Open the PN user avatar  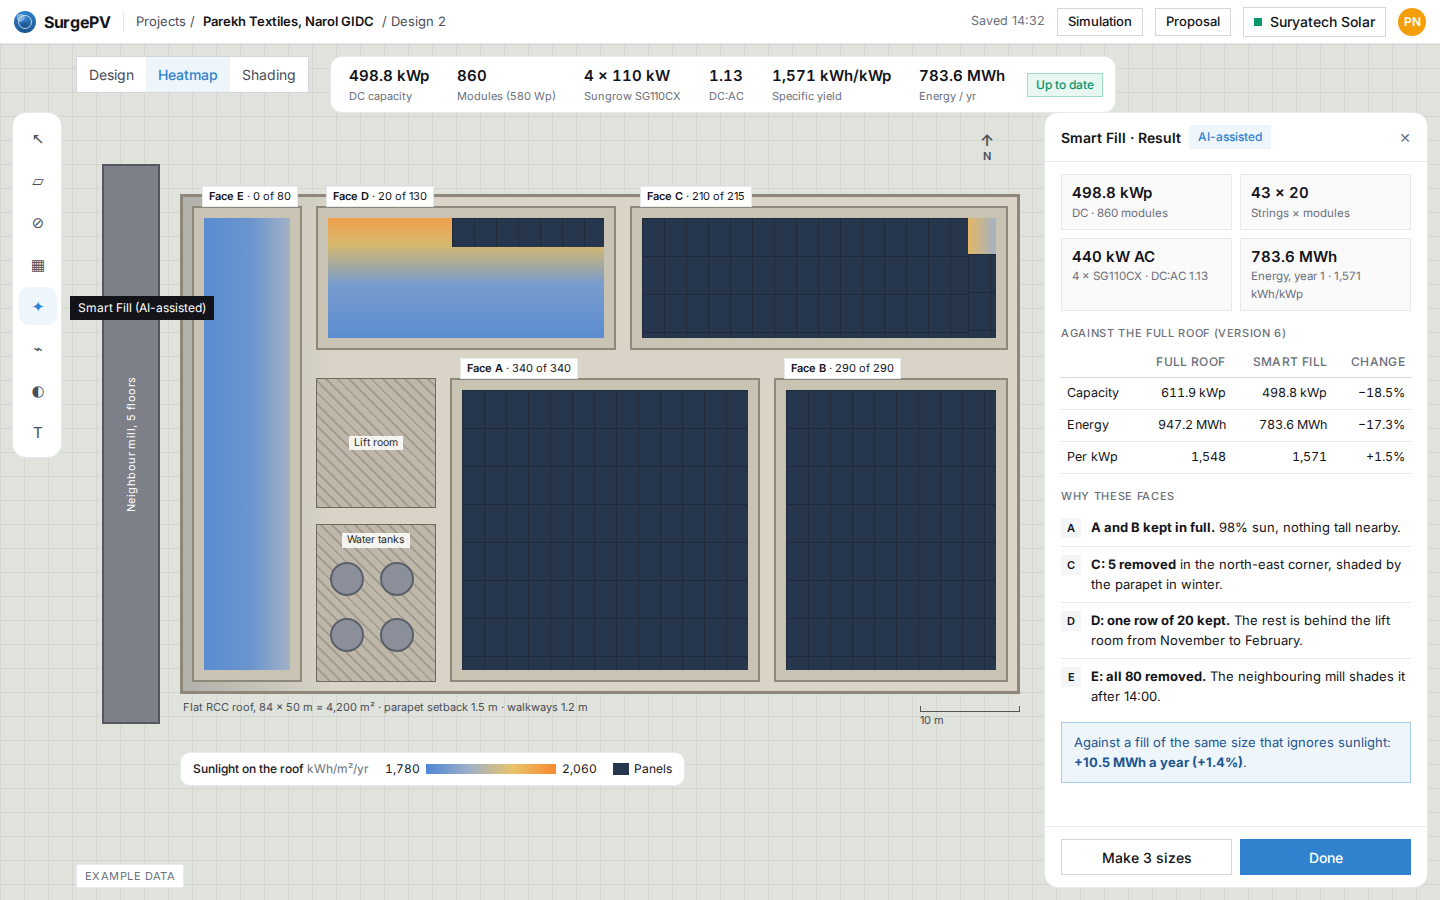tap(1412, 22)
